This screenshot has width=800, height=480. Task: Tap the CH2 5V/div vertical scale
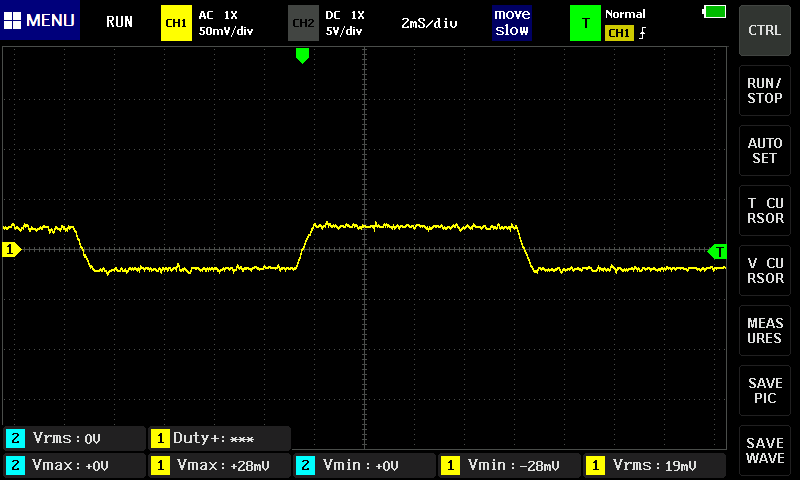[344, 31]
